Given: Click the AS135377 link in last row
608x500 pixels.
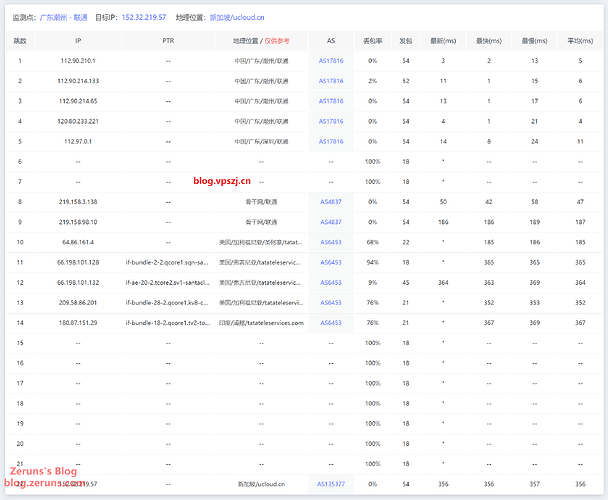Looking at the screenshot, I should [x=330, y=484].
